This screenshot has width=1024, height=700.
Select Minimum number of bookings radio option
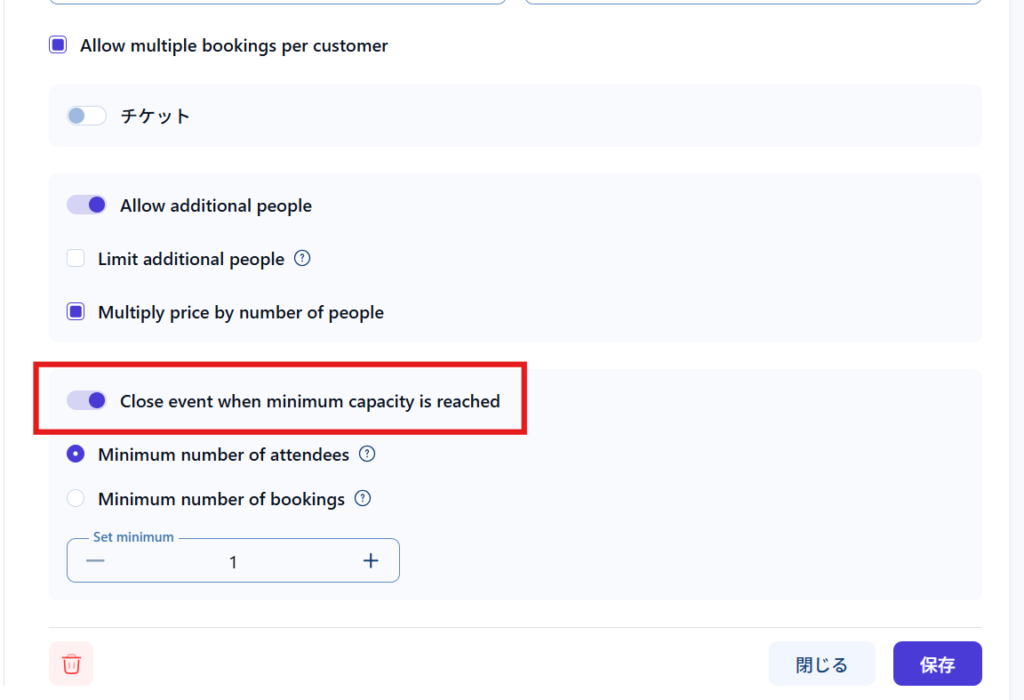[x=76, y=498]
